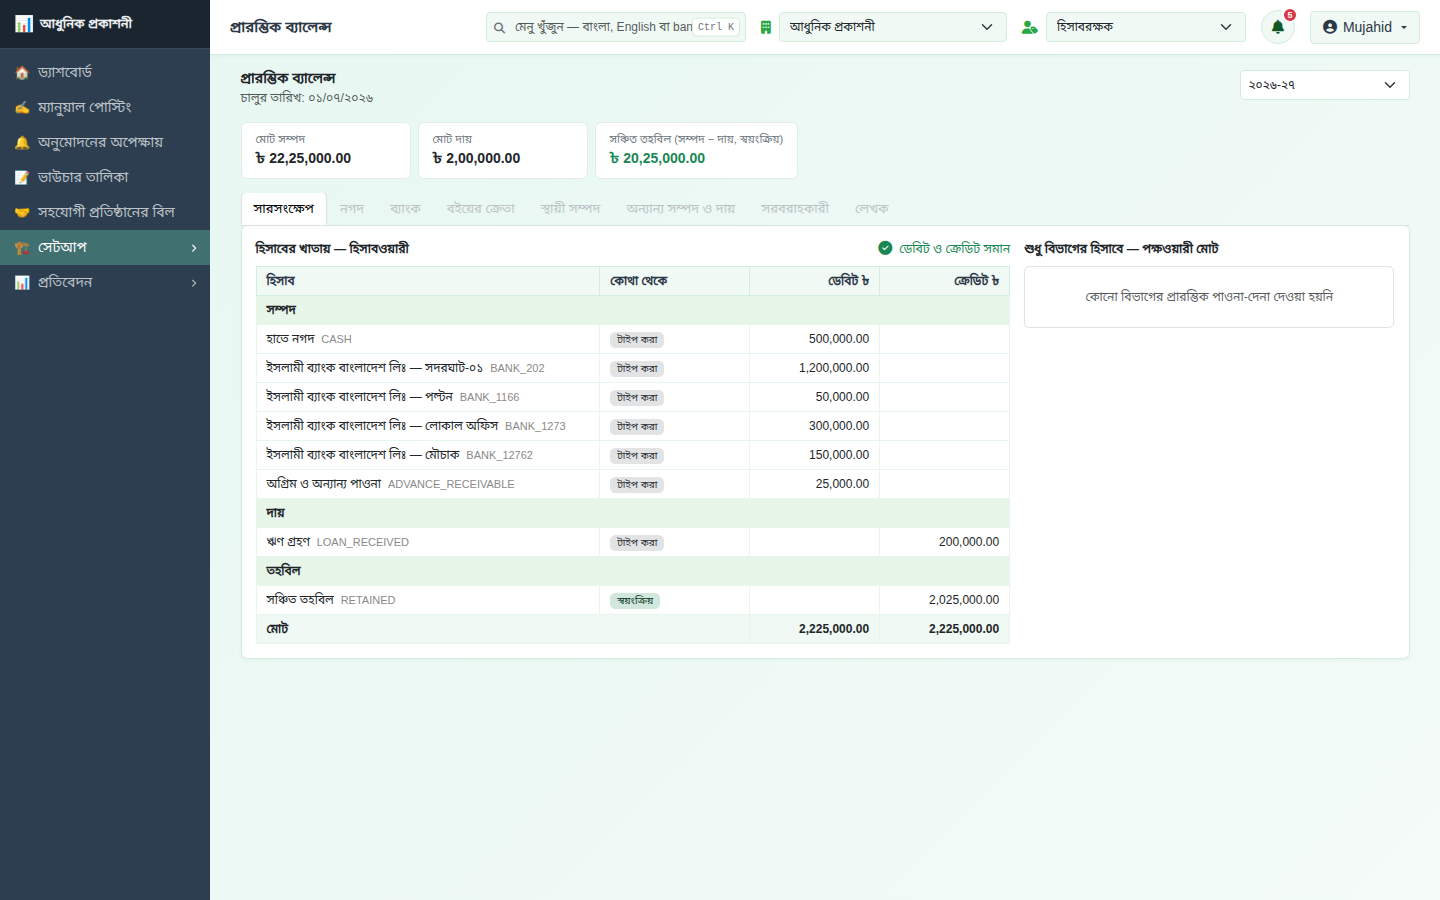
Task: Click the handshake icon for সহযোগী প্রতিষ্ঠানের বিল
Action: (22, 213)
